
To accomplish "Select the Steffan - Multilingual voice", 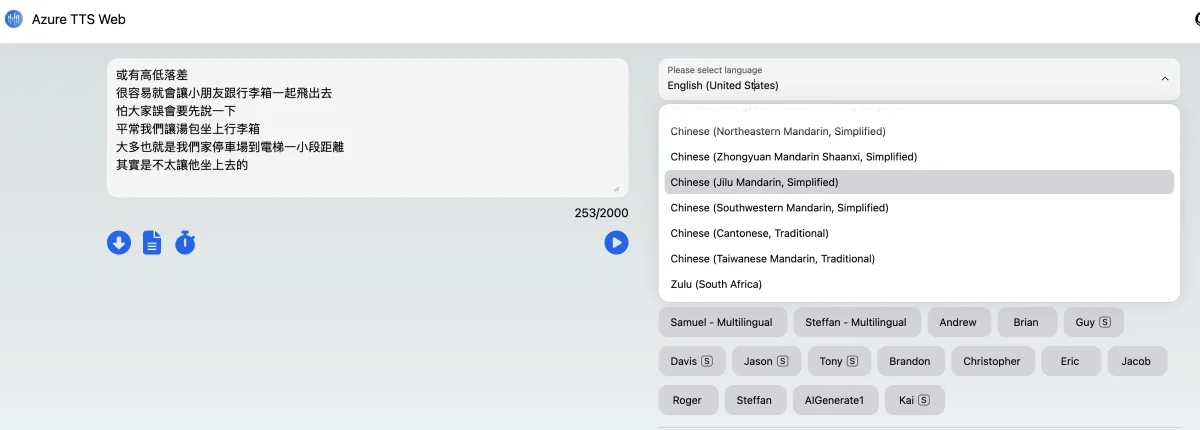I will [x=856, y=322].
